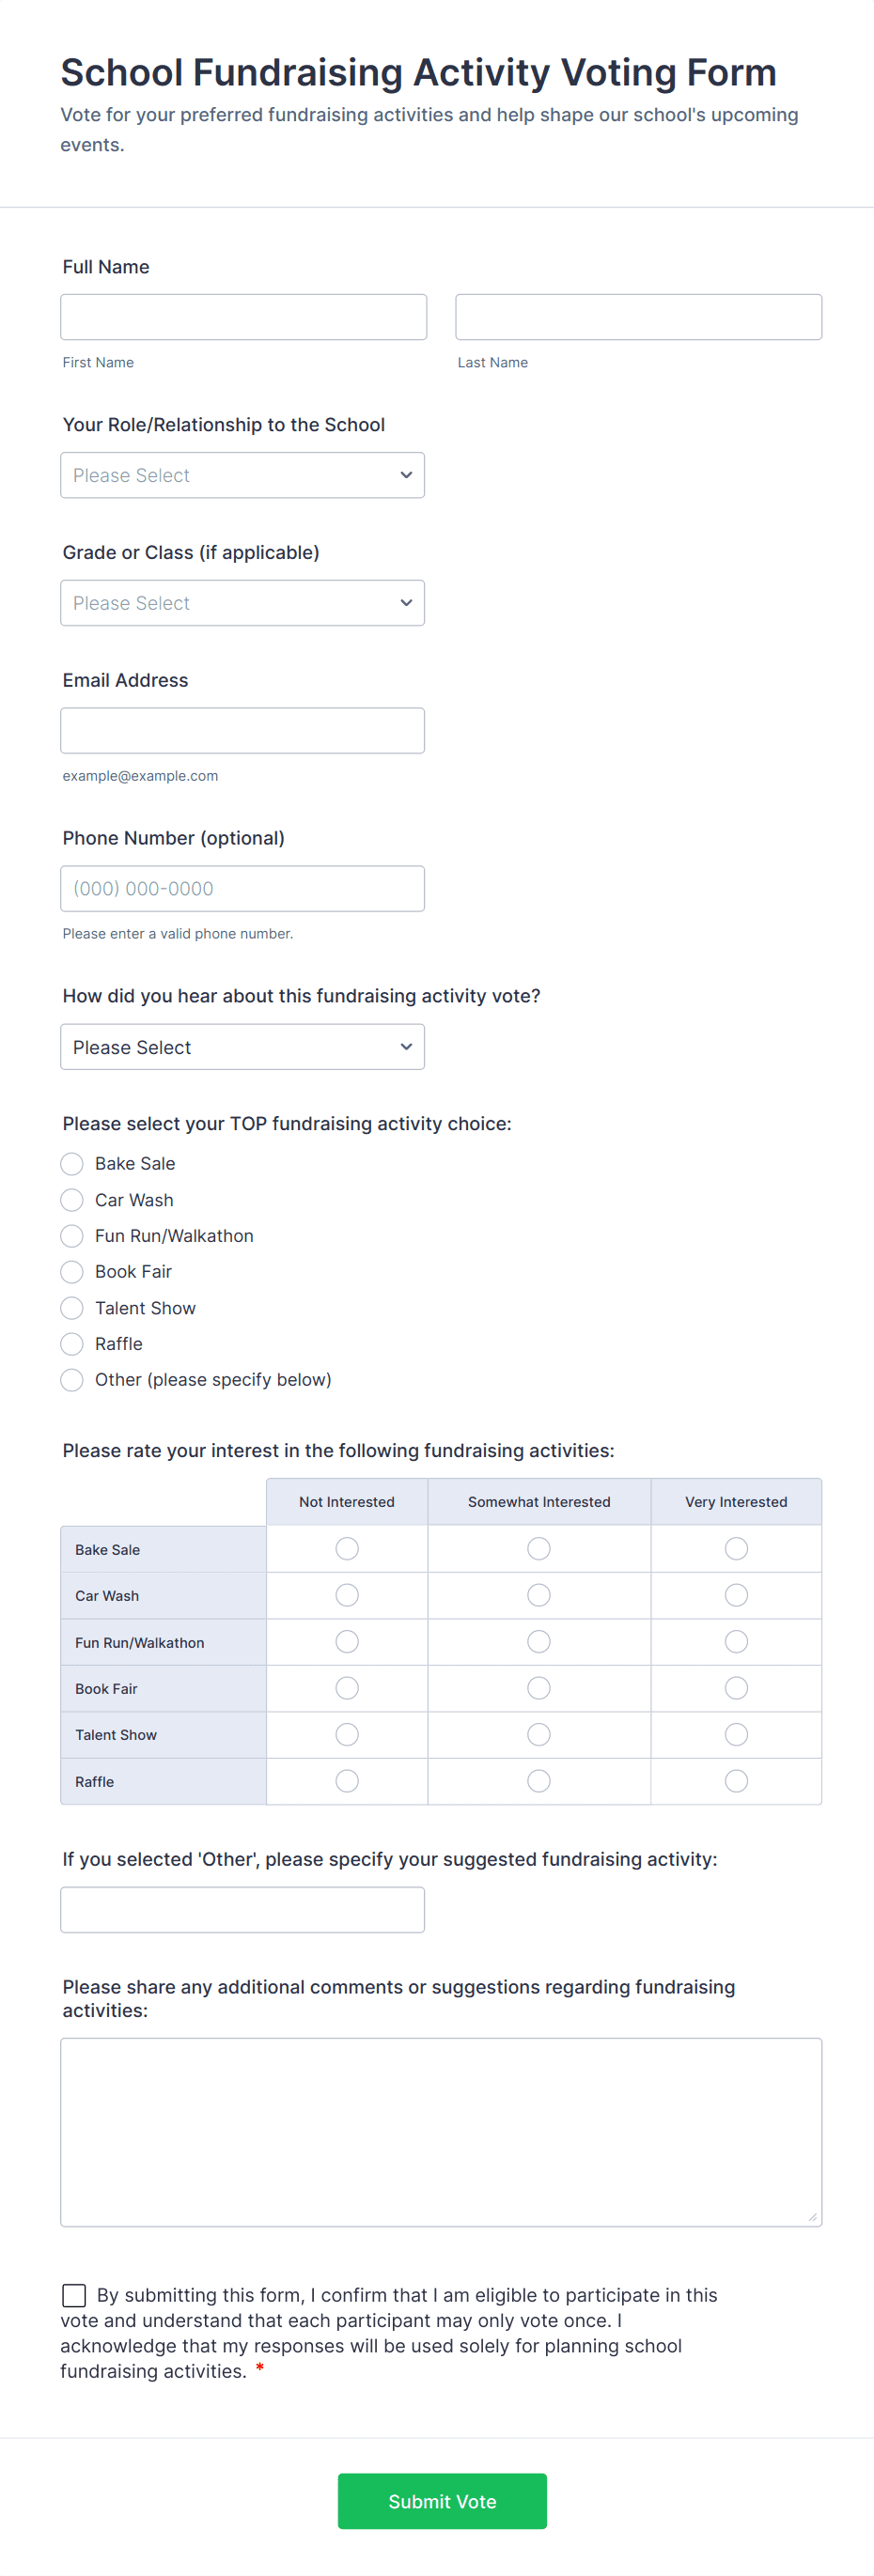This screenshot has height=2576, width=874.
Task: Focus the Email Address field
Action: pyautogui.click(x=242, y=730)
